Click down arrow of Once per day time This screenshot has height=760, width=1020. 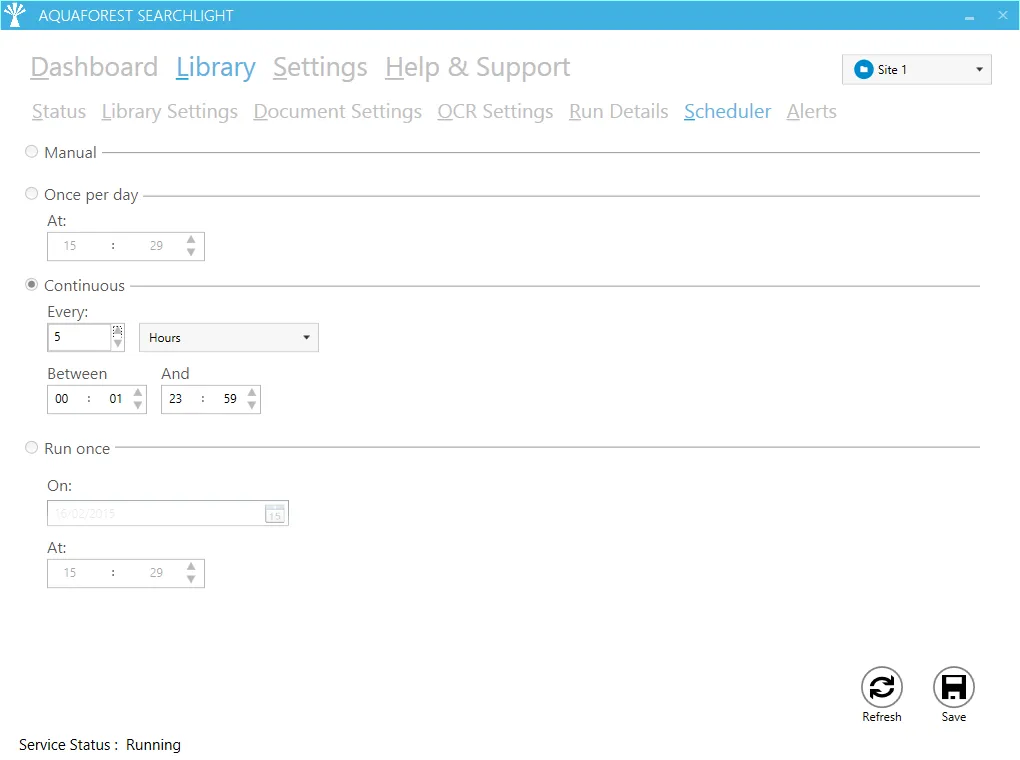[191, 252]
